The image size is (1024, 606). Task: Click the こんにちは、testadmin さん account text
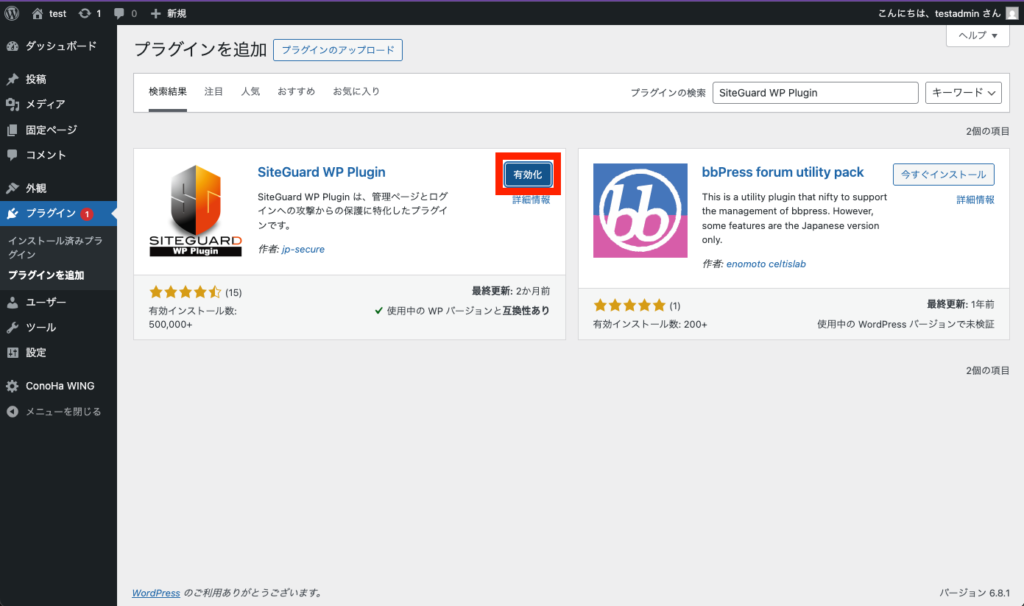point(938,13)
